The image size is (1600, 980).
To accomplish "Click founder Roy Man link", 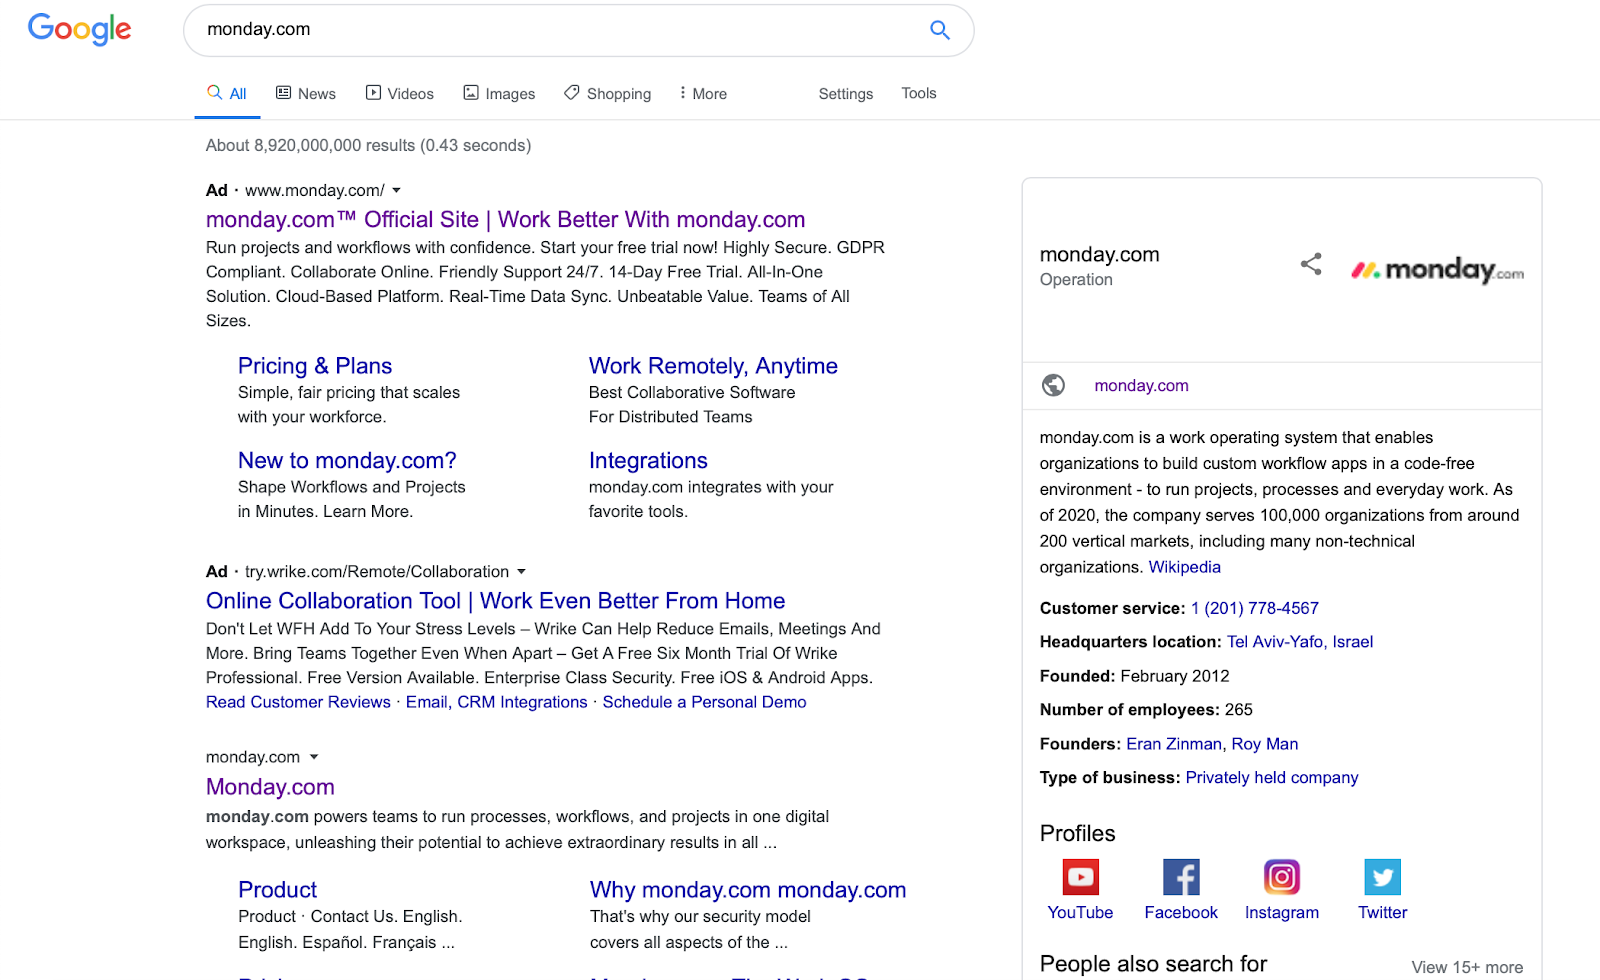I will click(1265, 744).
